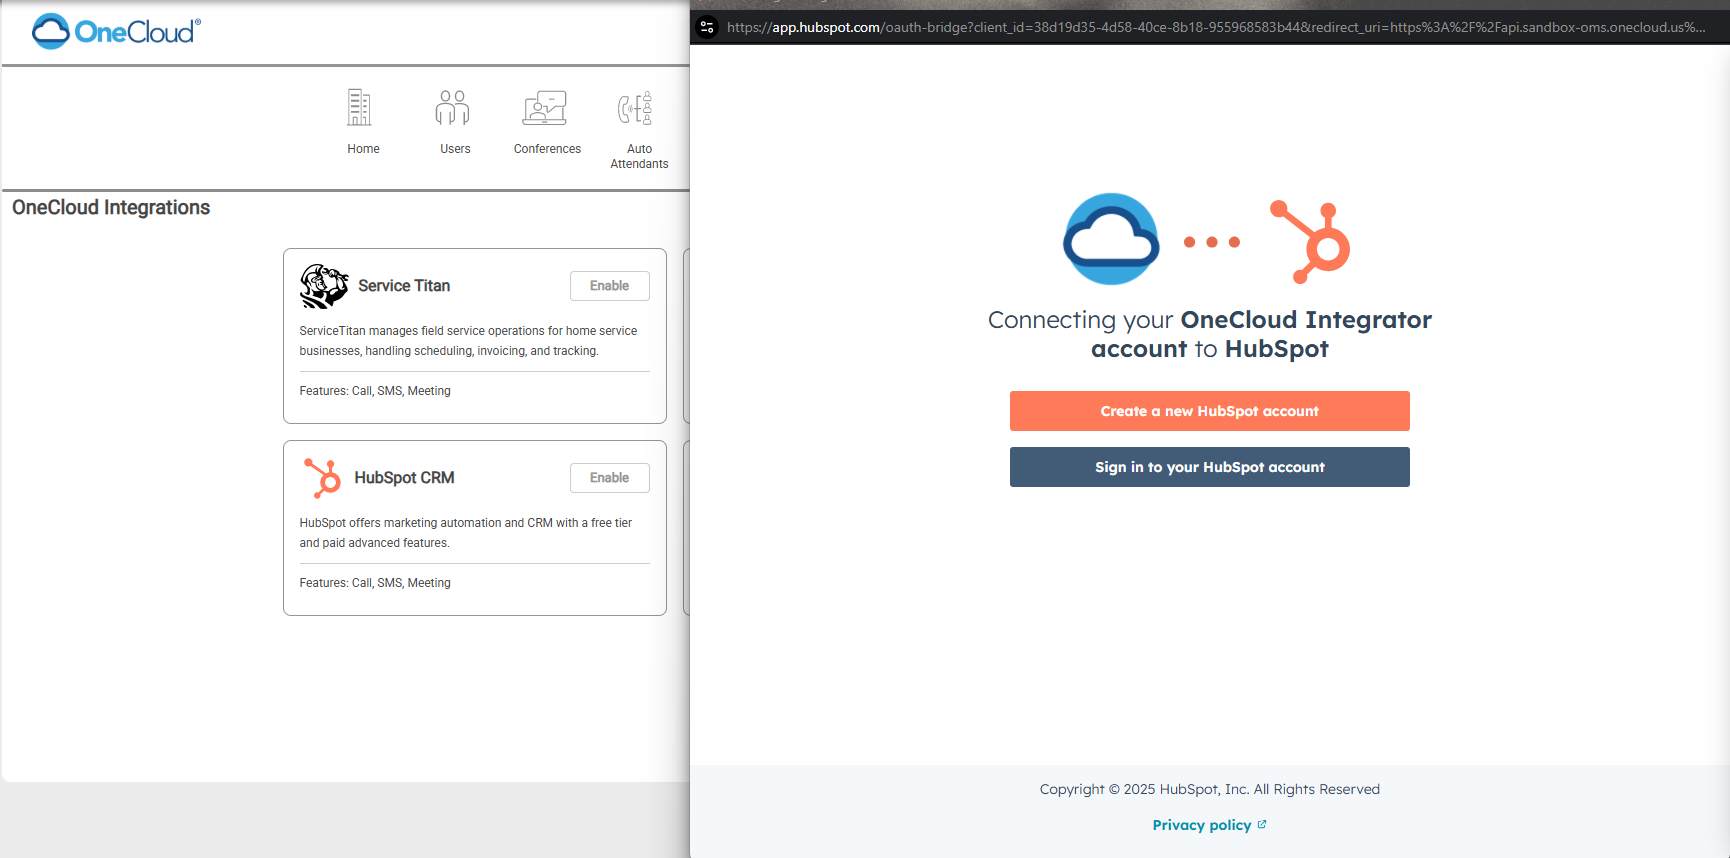The height and width of the screenshot is (858, 1730).
Task: Click the OneCloud Integrations heading
Action: coord(111,208)
